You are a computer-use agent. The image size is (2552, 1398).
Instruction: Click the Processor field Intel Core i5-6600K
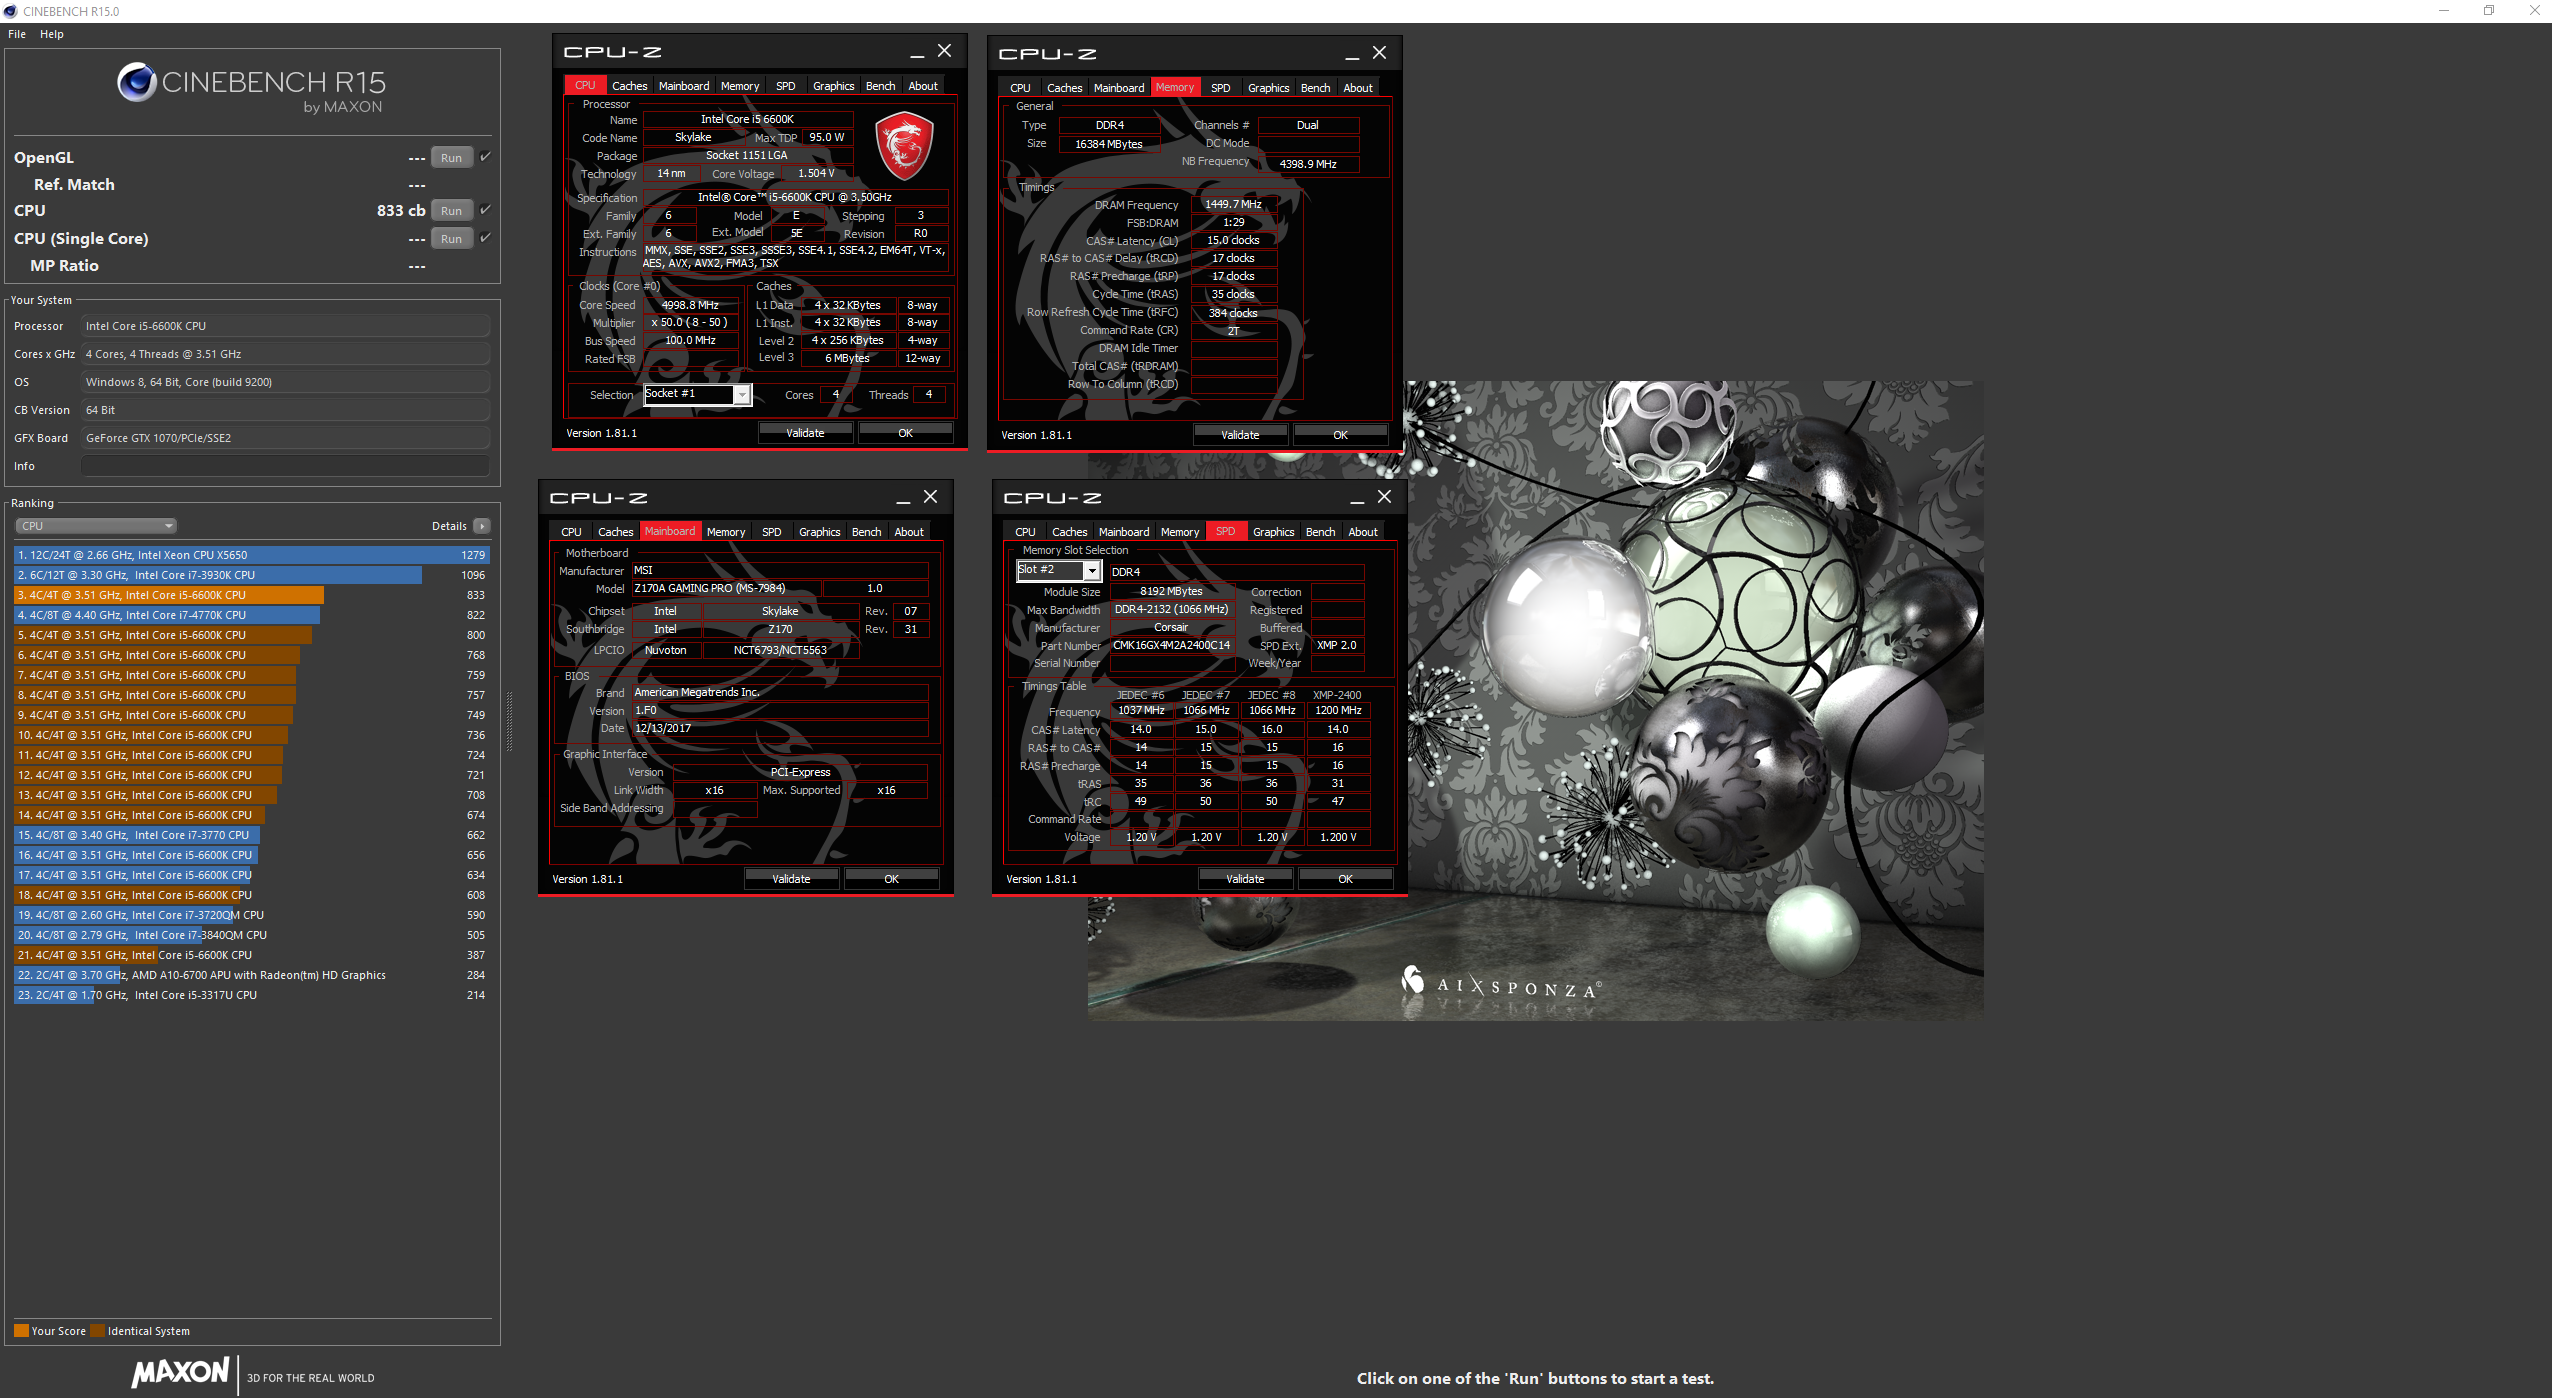[x=285, y=326]
